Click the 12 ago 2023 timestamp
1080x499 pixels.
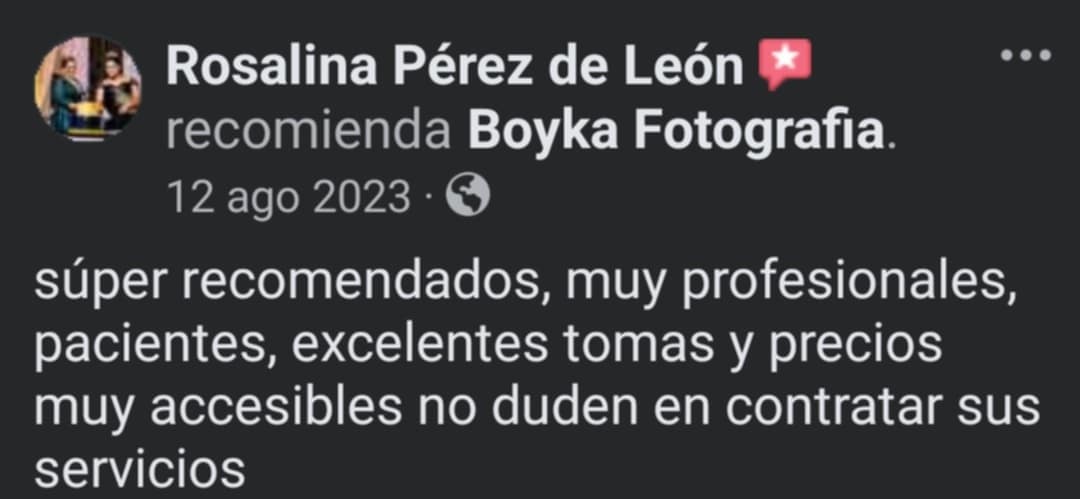tap(288, 197)
